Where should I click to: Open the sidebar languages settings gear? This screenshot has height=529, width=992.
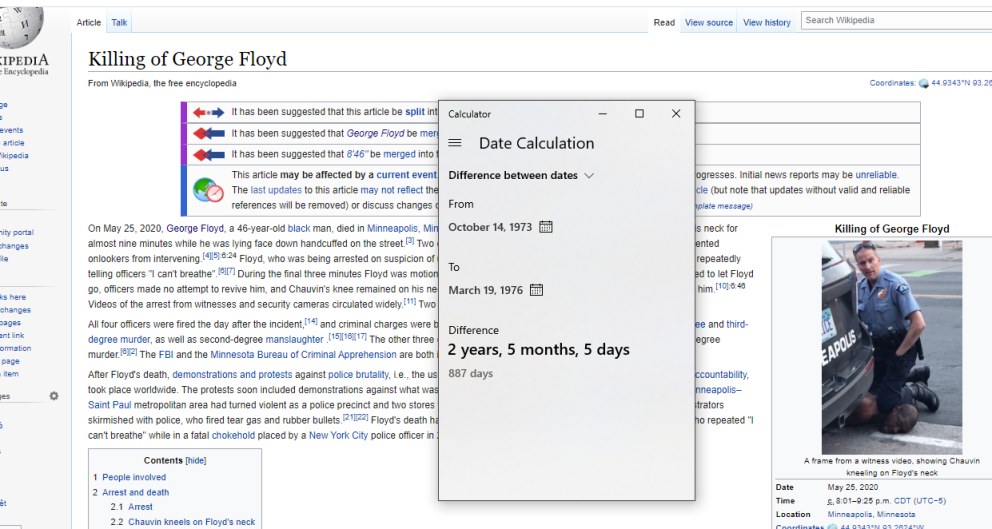click(54, 396)
